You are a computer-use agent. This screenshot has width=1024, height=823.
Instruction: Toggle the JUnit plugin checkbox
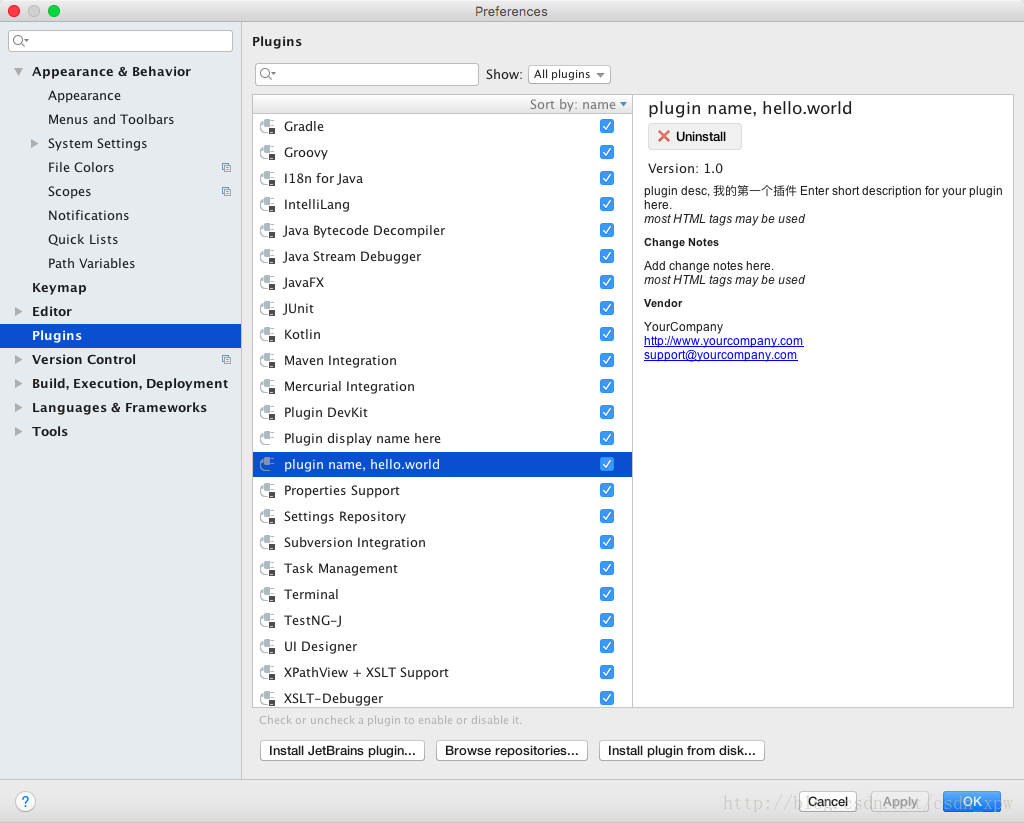click(x=607, y=308)
